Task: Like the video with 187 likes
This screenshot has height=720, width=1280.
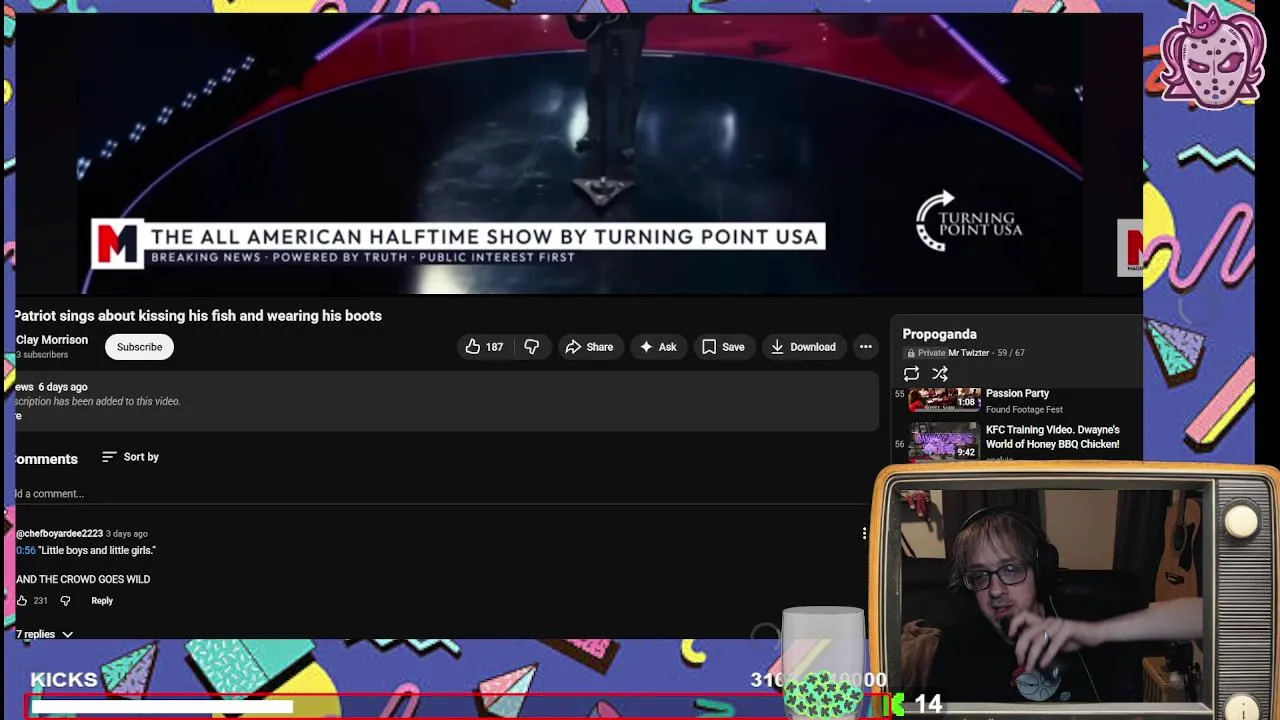Action: click(x=484, y=347)
